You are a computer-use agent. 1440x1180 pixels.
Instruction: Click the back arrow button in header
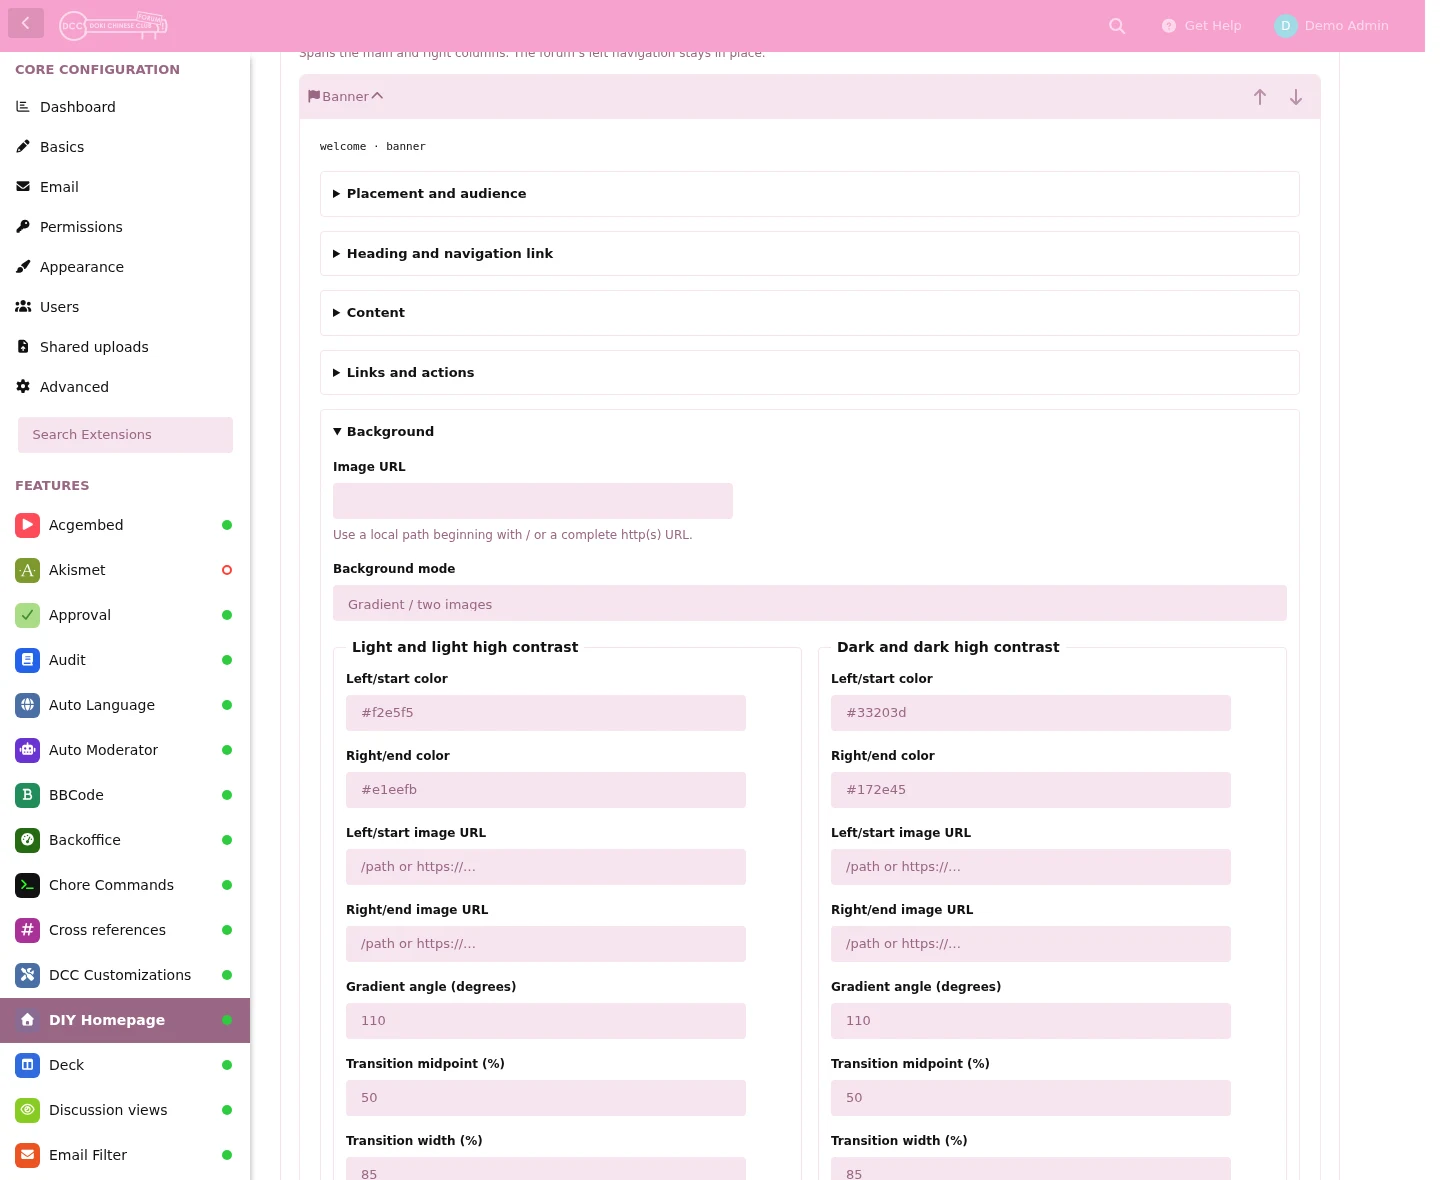coord(26,23)
